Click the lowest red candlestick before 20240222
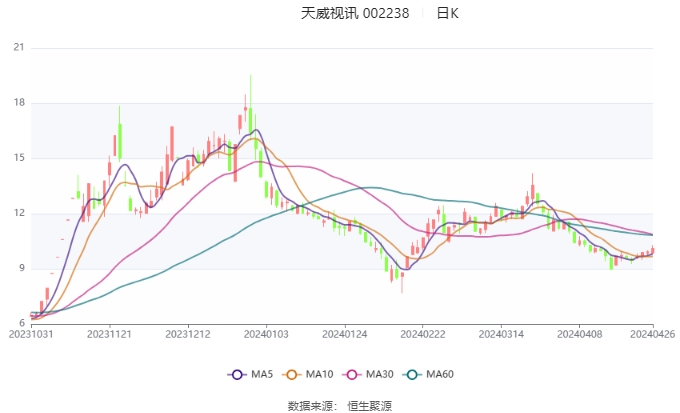 (402, 282)
